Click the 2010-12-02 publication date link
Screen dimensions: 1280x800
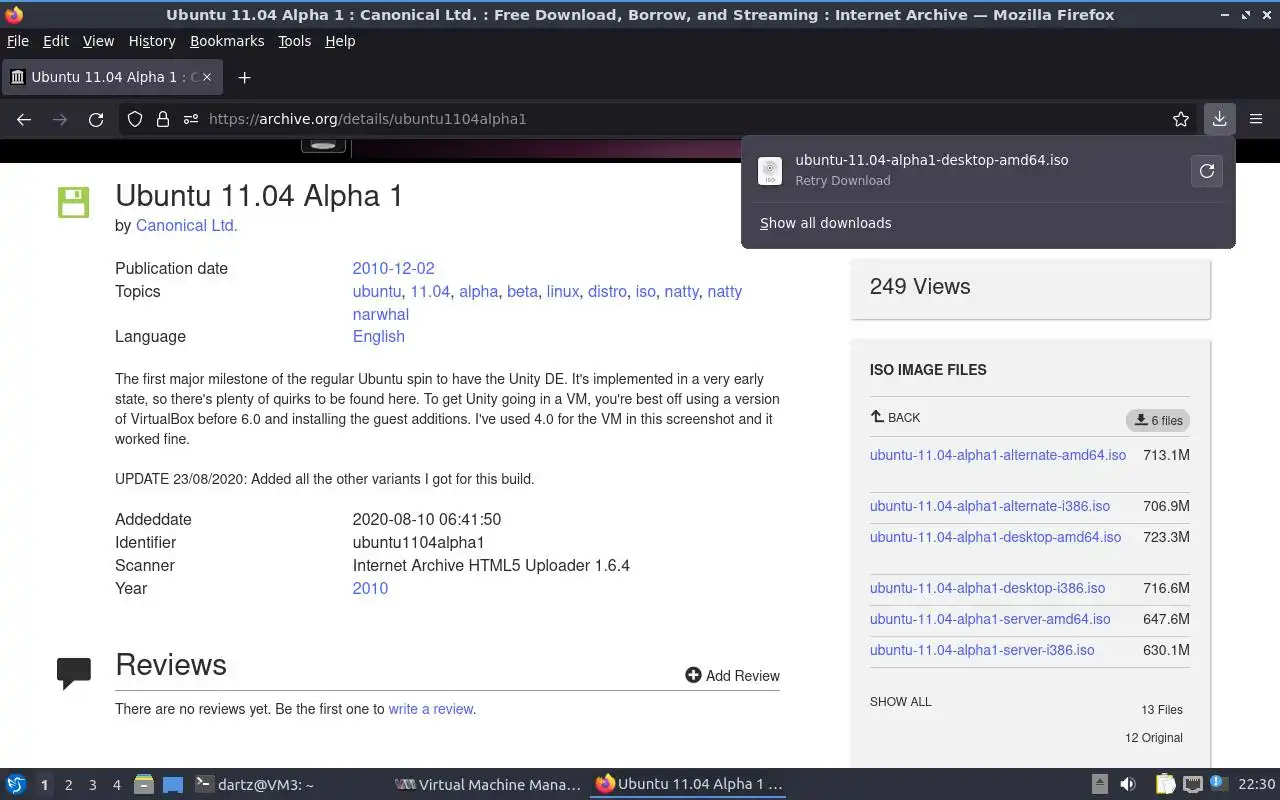point(393,268)
